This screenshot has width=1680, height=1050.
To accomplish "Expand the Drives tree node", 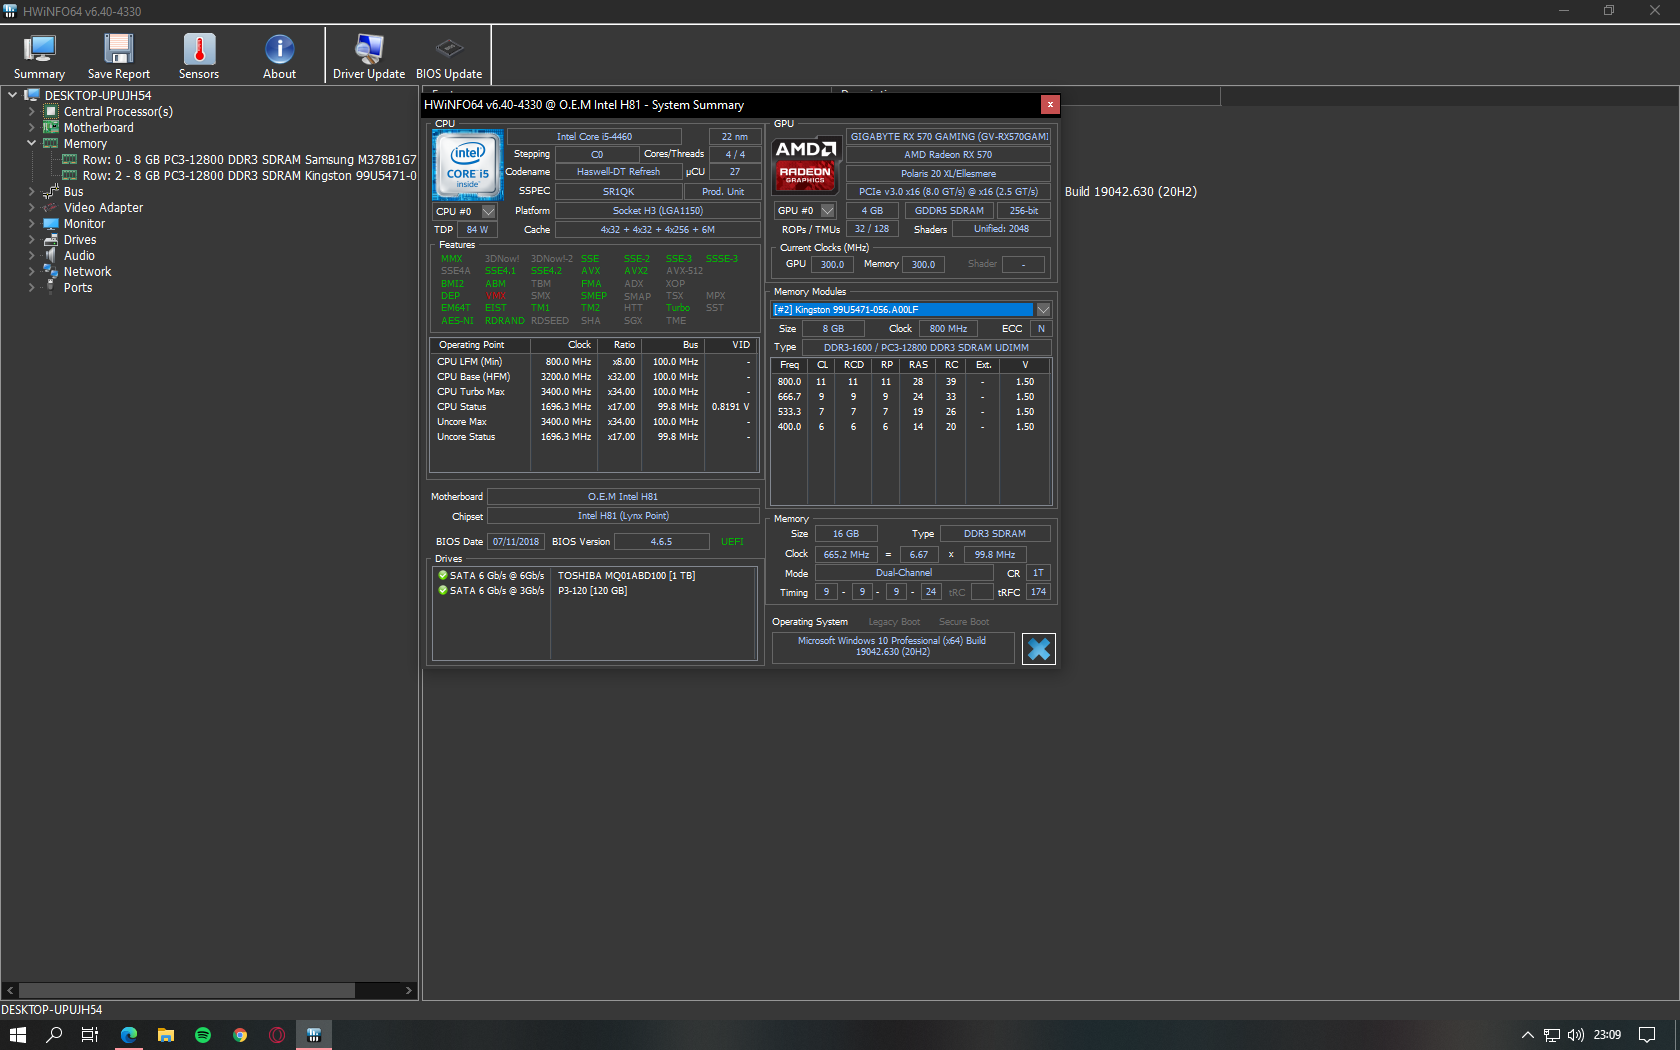I will (32, 240).
